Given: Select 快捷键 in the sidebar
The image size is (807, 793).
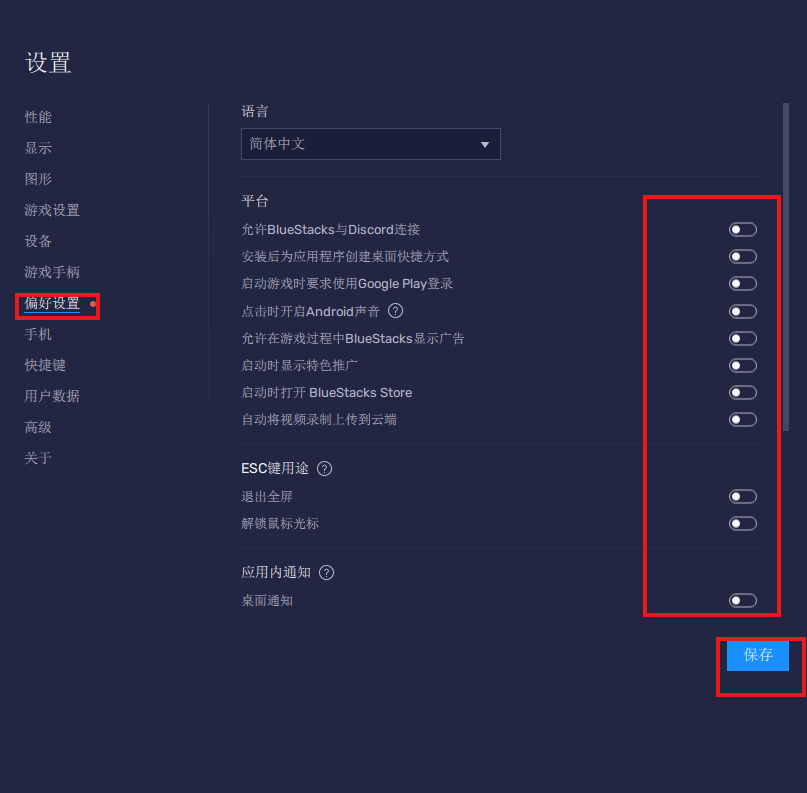Looking at the screenshot, I should coord(45,365).
